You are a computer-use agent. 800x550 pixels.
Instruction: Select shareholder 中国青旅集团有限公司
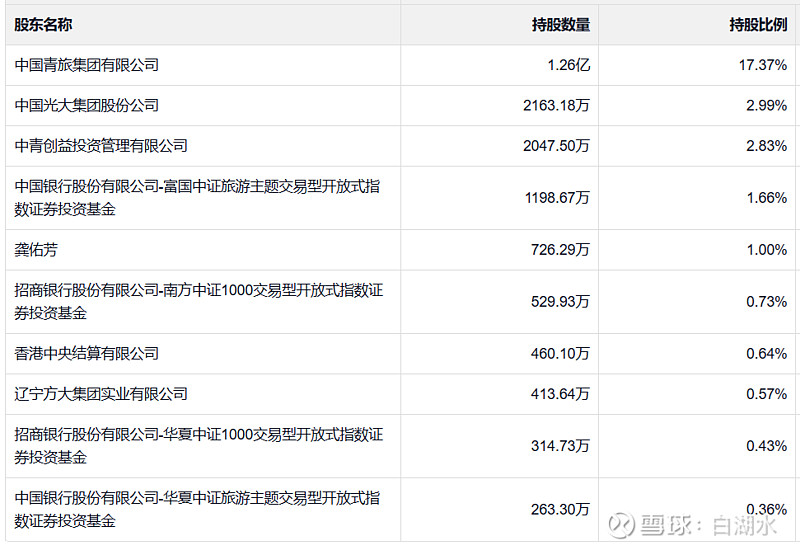click(87, 65)
